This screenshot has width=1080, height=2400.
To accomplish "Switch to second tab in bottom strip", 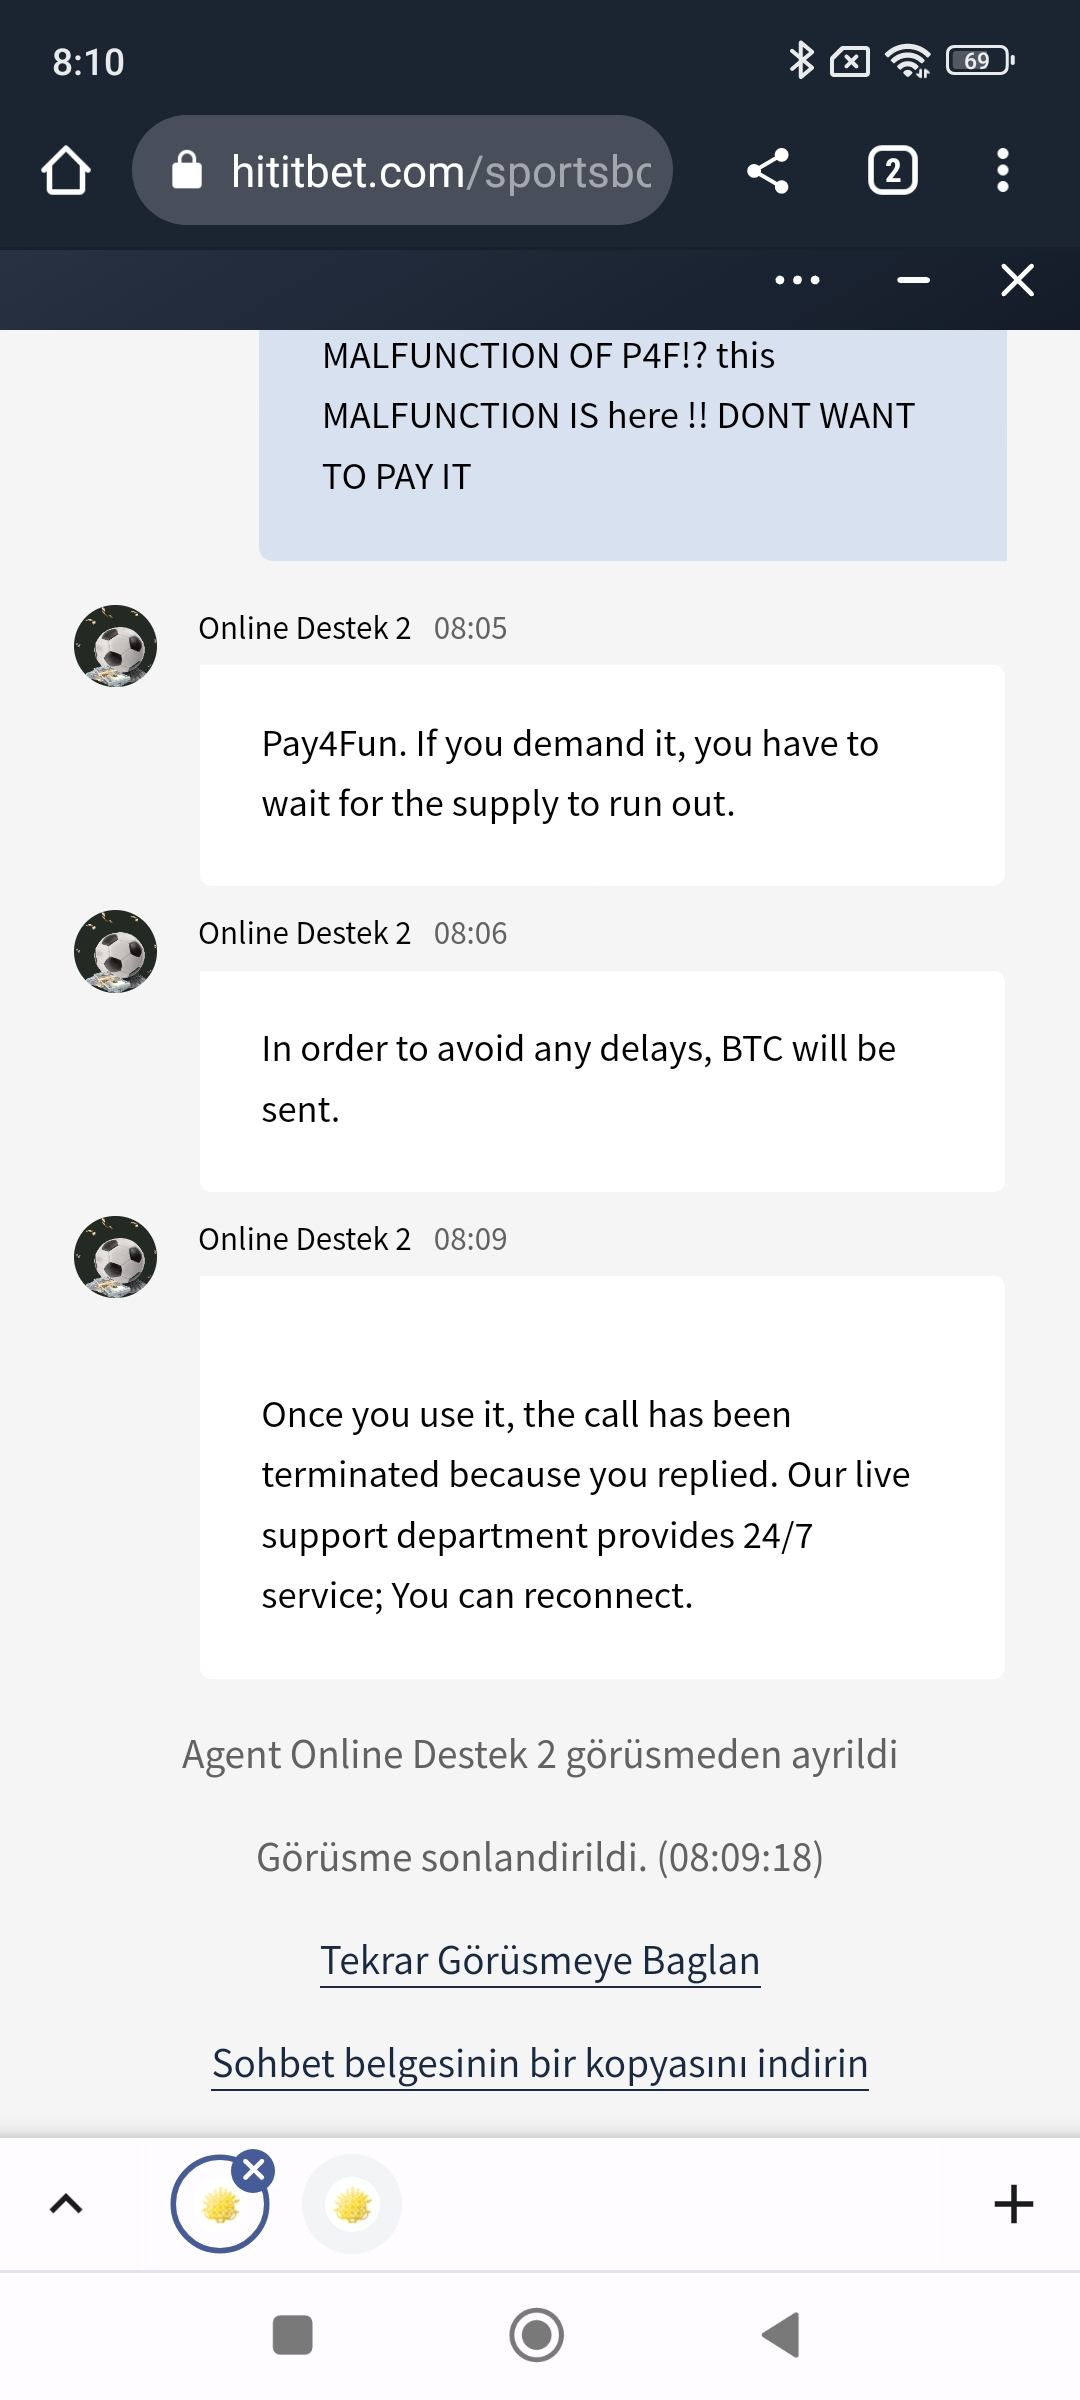I will point(352,2204).
